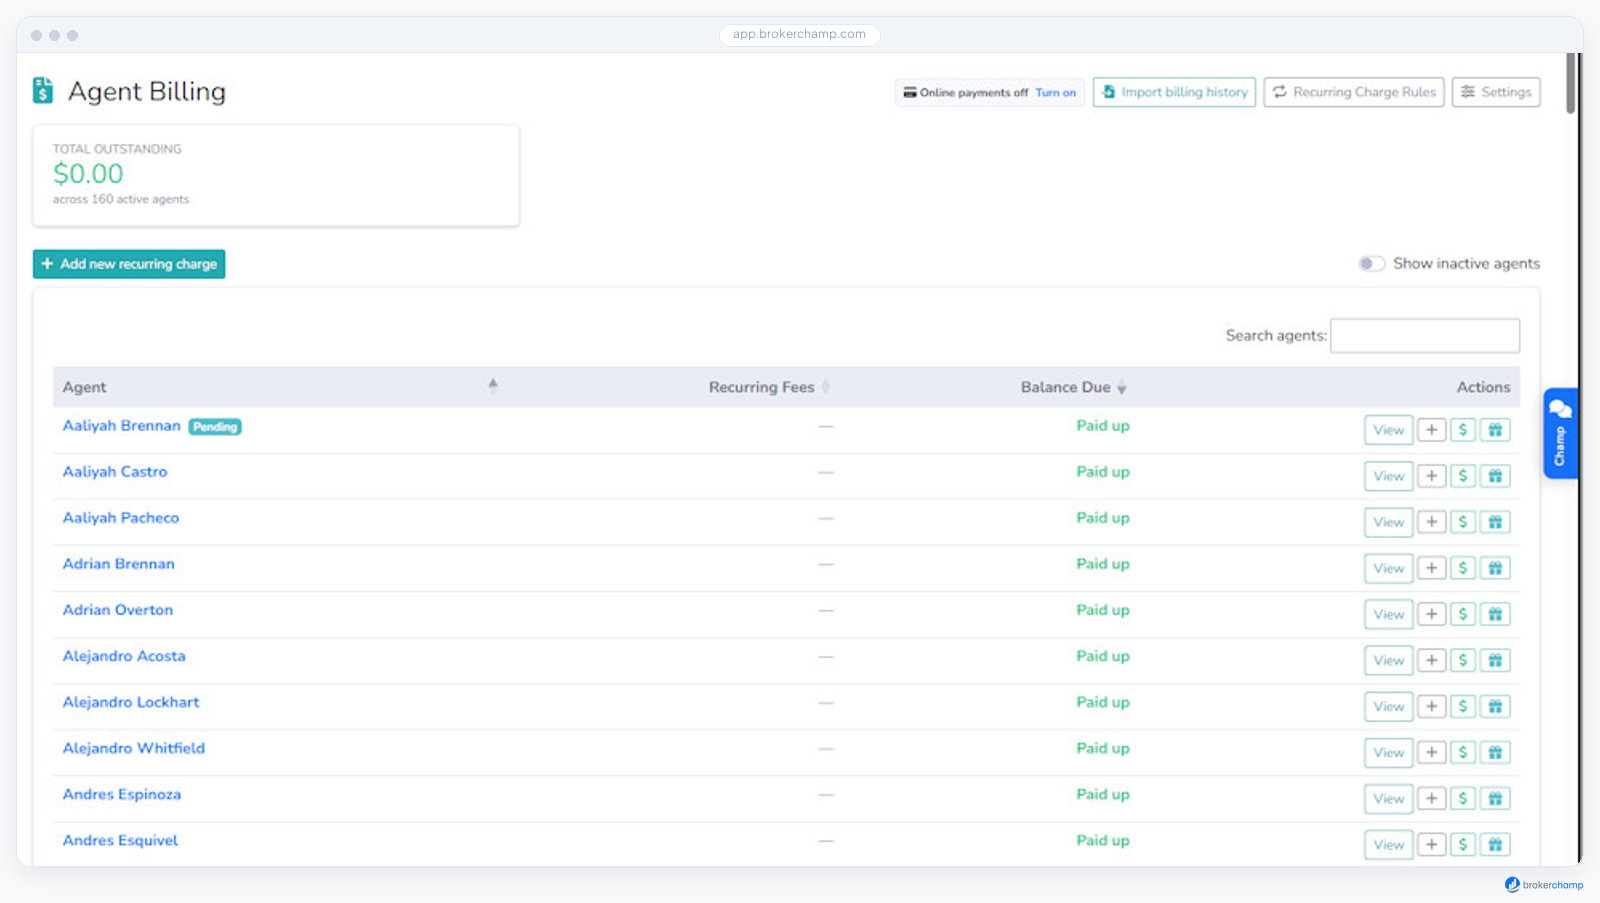Screen dimensions: 1600x903
Task: Gift icon in Adrian Overton row
Action: [x=1495, y=614]
